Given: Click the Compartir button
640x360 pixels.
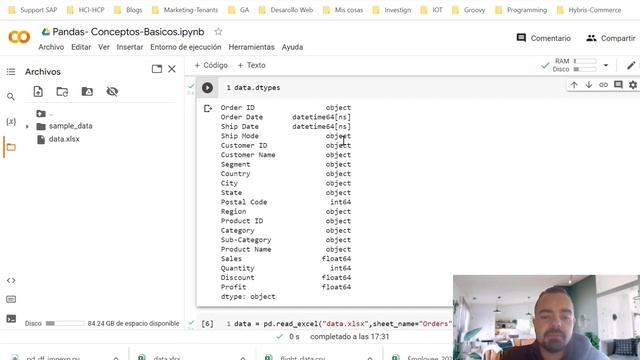Looking at the screenshot, I should (611, 38).
